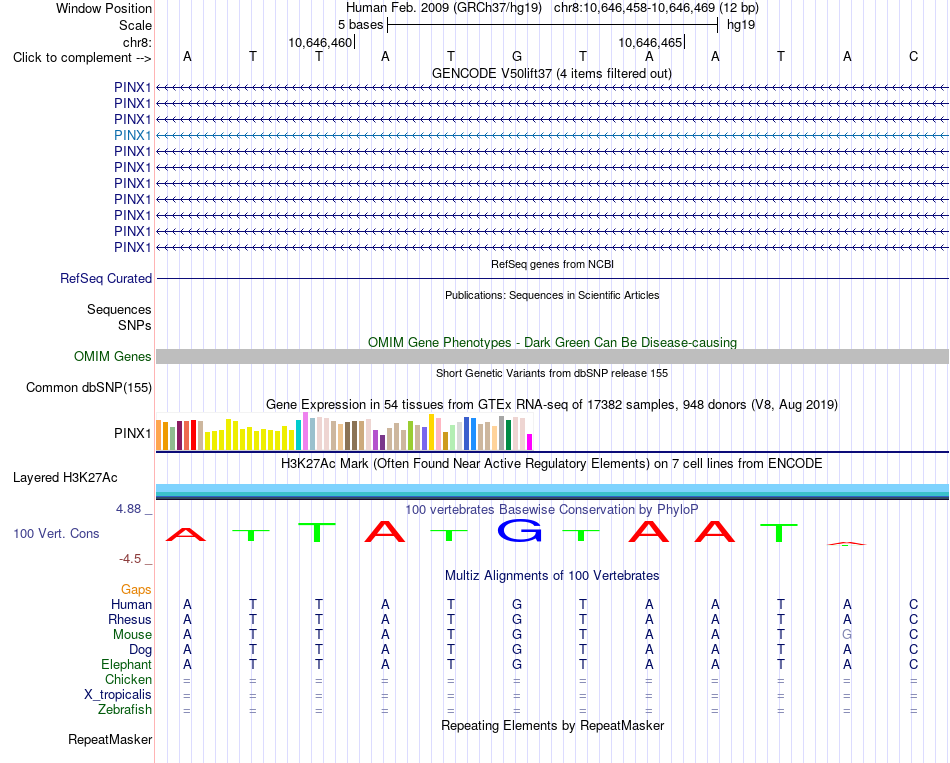Open 'Publications: Sequences in Scientific Articles' title
Image resolution: width=950 pixels, height=763 pixels.
pos(552,295)
